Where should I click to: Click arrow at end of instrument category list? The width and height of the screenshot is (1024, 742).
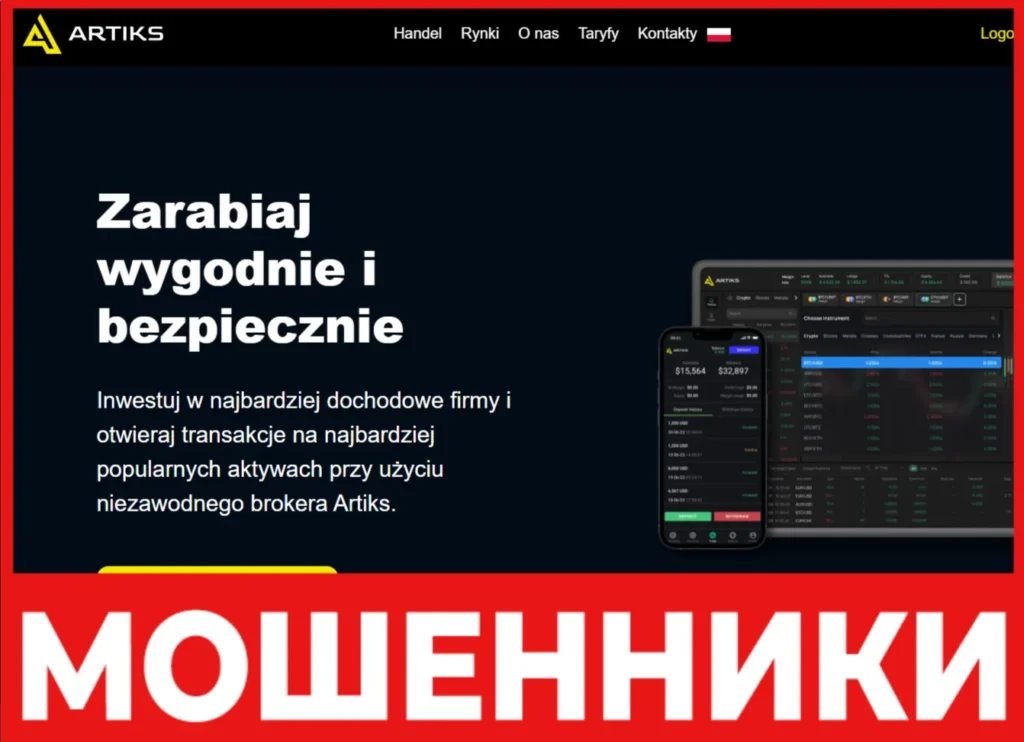(x=999, y=336)
